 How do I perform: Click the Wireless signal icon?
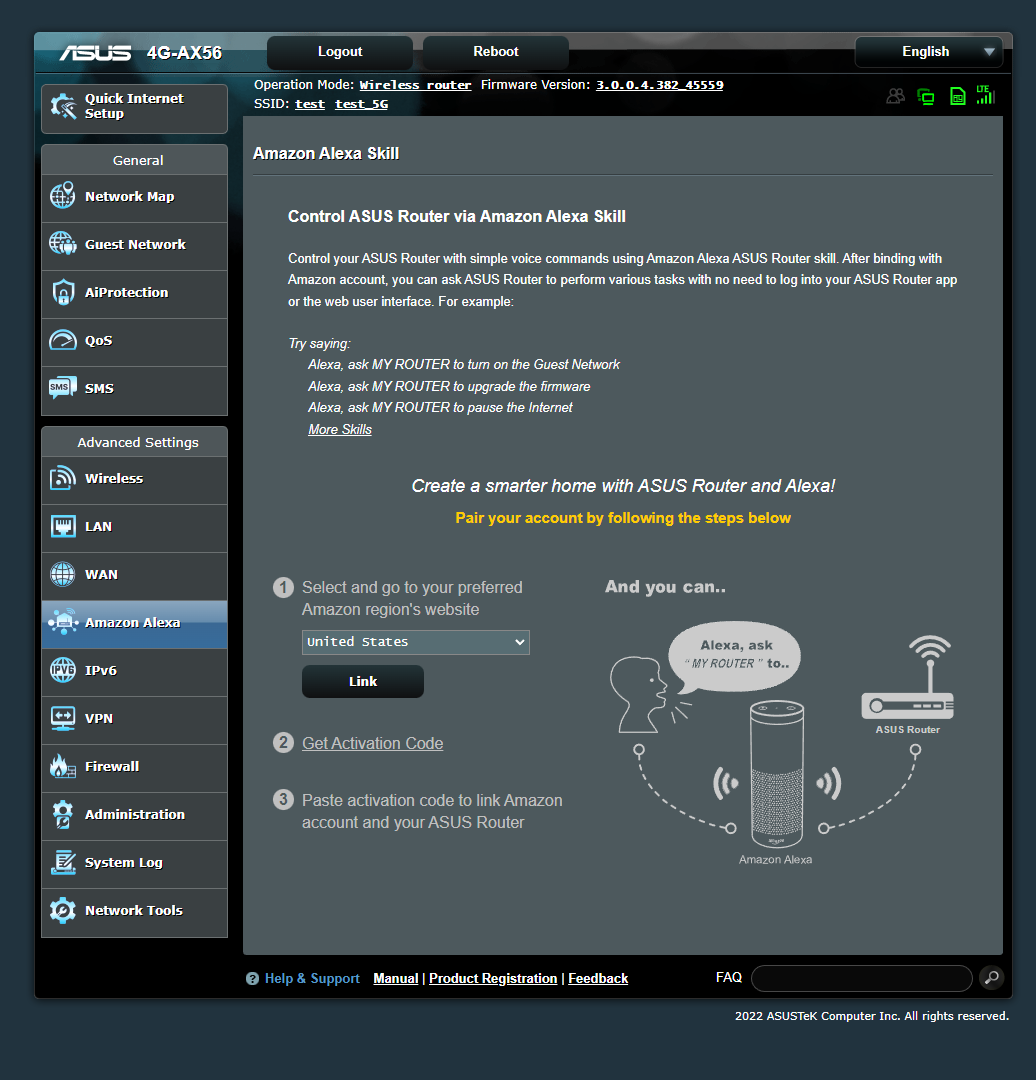(63, 478)
